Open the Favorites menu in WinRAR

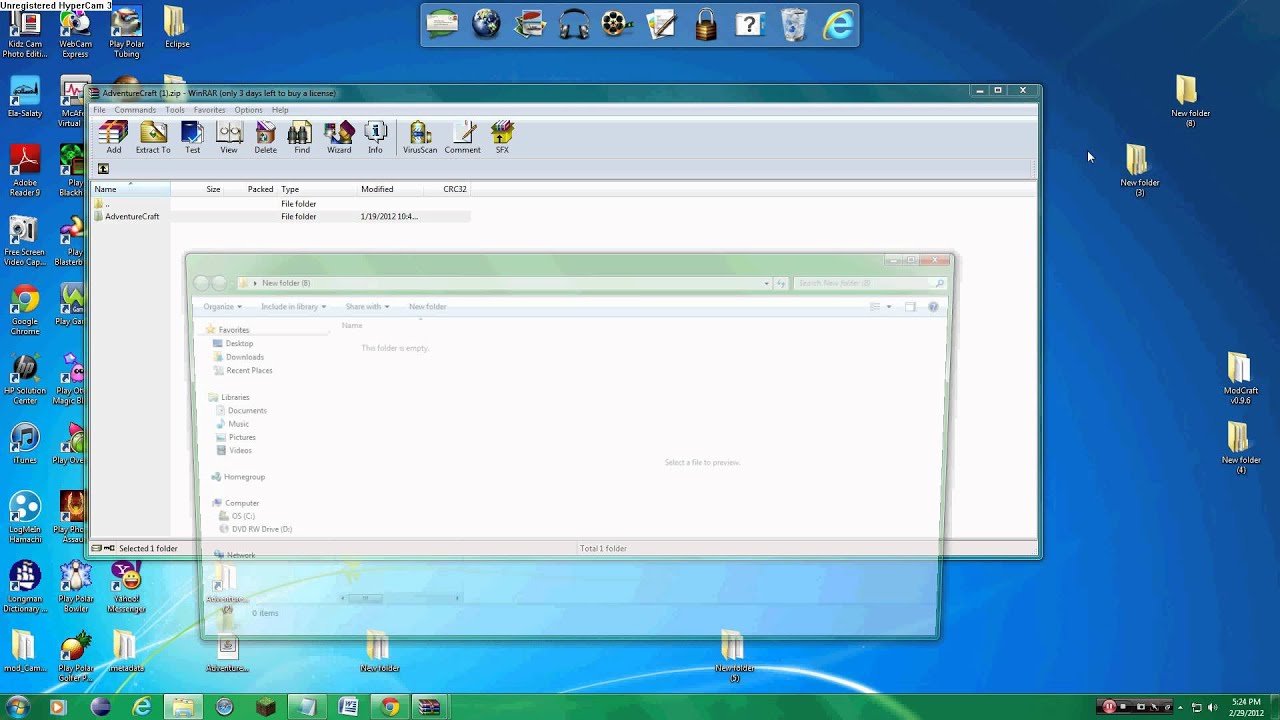[209, 110]
